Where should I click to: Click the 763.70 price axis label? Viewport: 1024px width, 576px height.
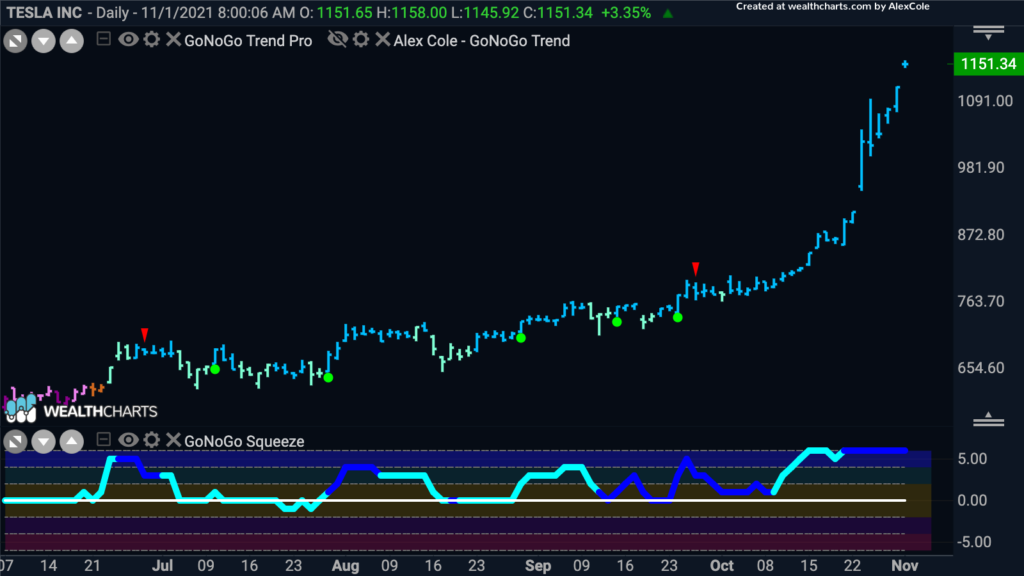[x=981, y=301]
